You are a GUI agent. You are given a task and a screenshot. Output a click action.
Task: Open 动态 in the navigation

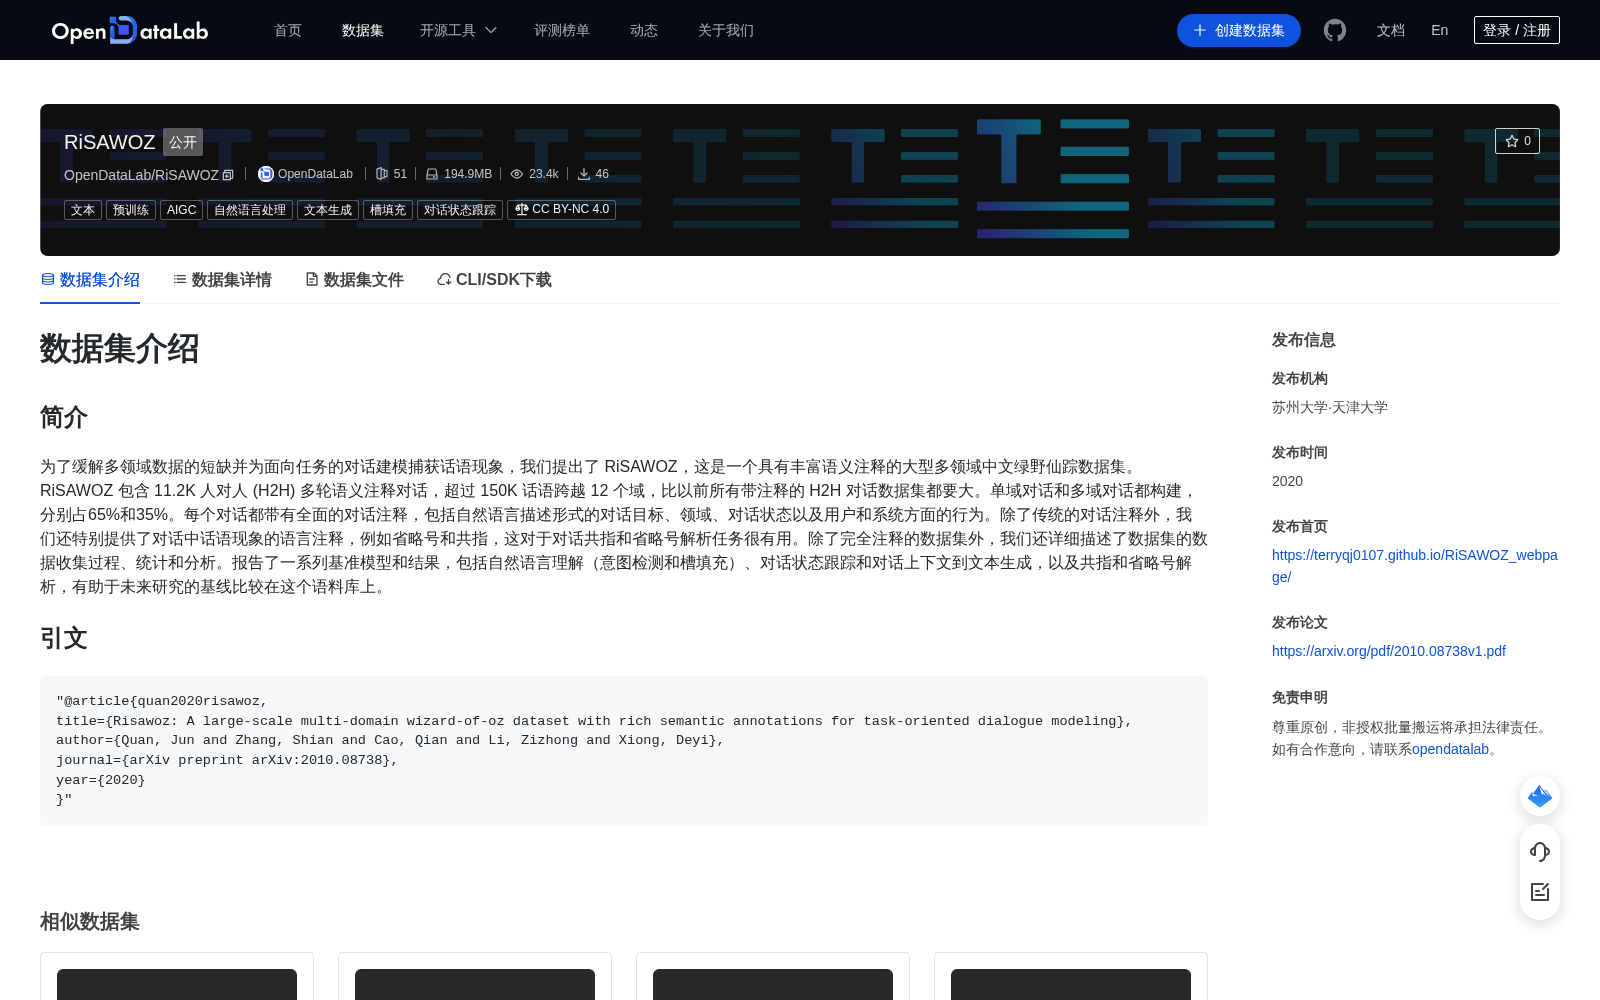(x=644, y=30)
